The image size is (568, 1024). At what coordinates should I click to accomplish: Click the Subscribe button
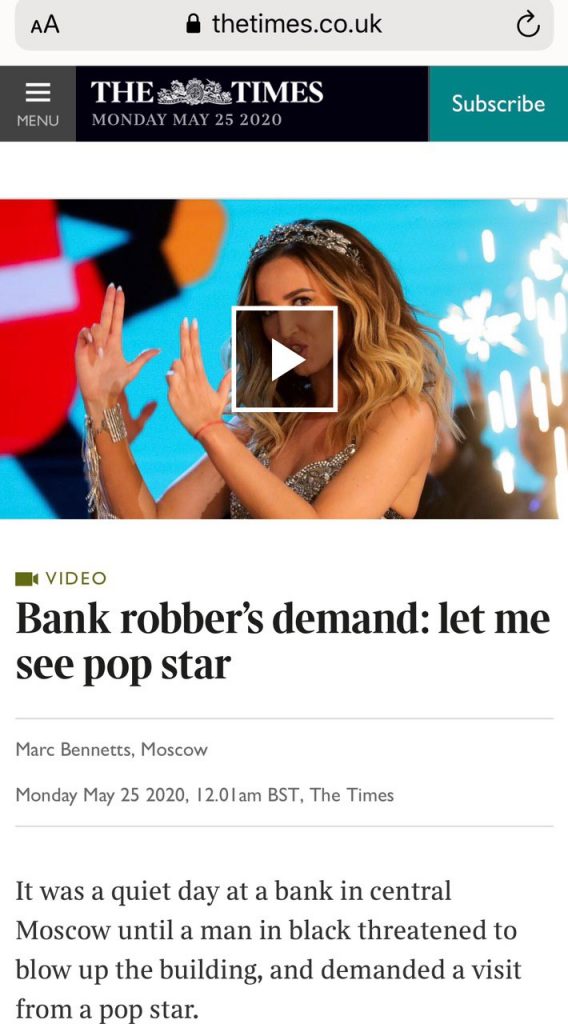tap(498, 103)
